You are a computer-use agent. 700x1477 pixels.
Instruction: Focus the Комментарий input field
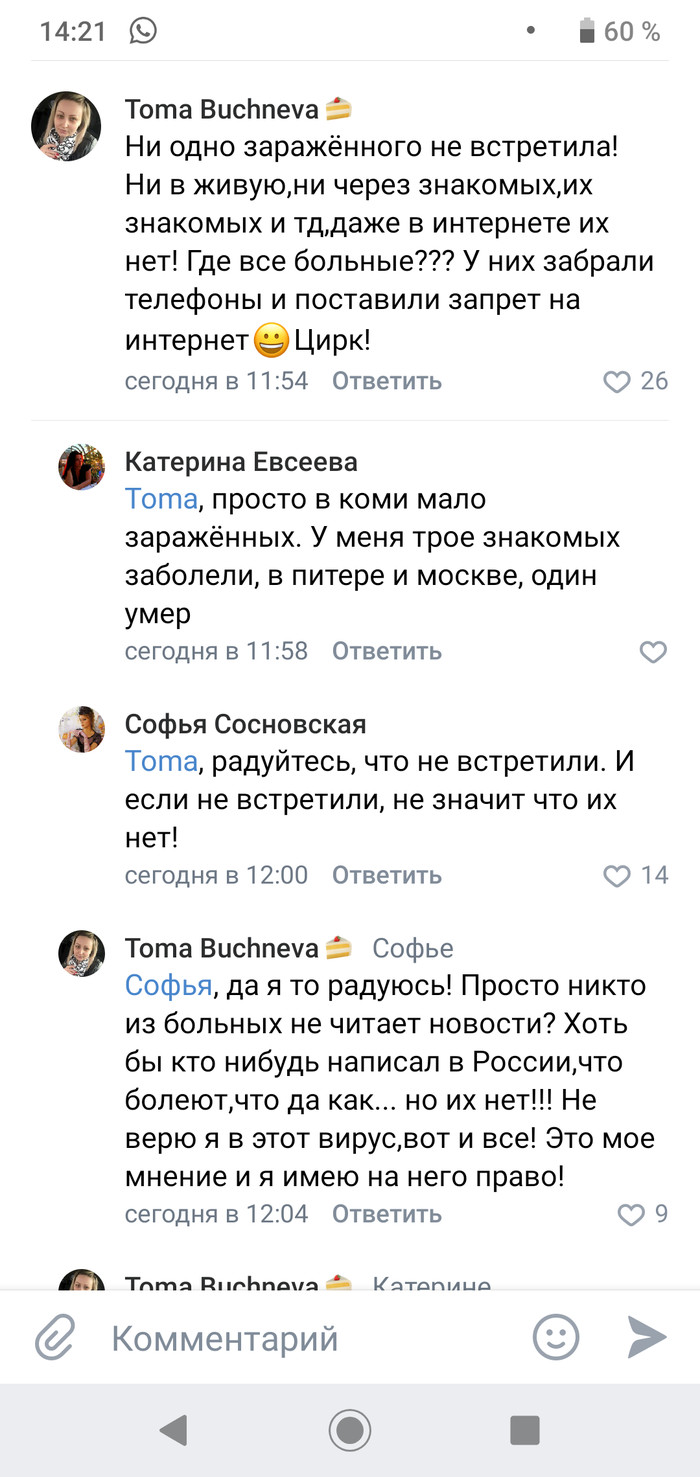coord(300,1337)
